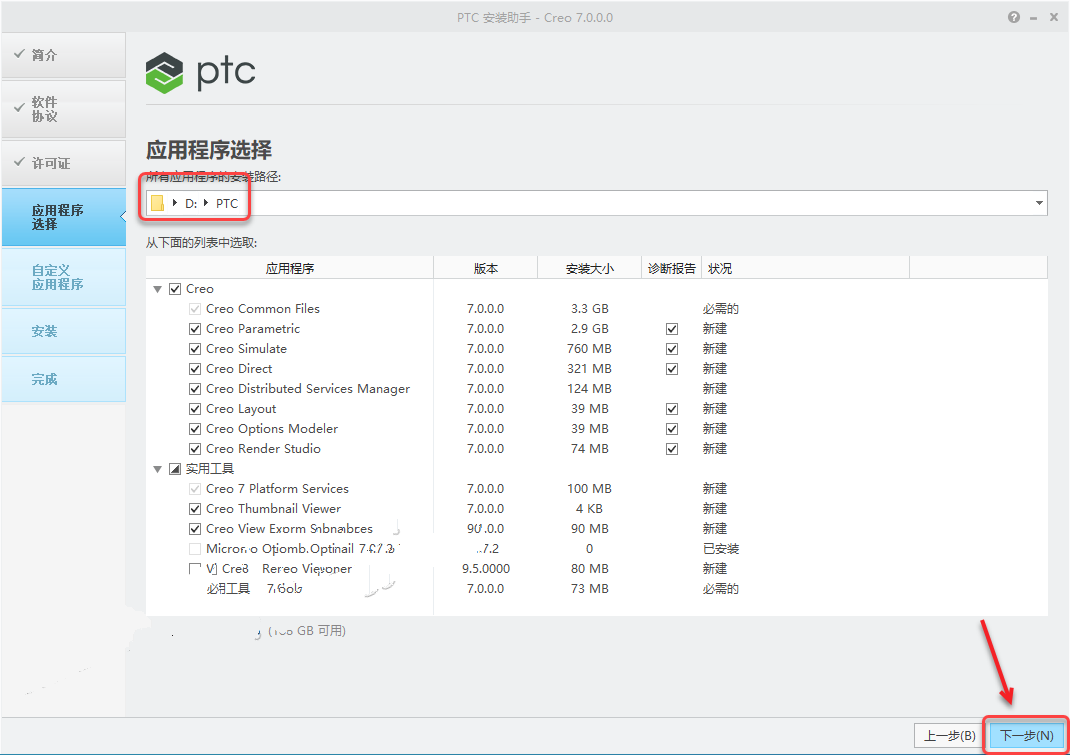Select the Creo 7 Platform Services row
The width and height of the screenshot is (1070, 755).
click(x=597, y=489)
